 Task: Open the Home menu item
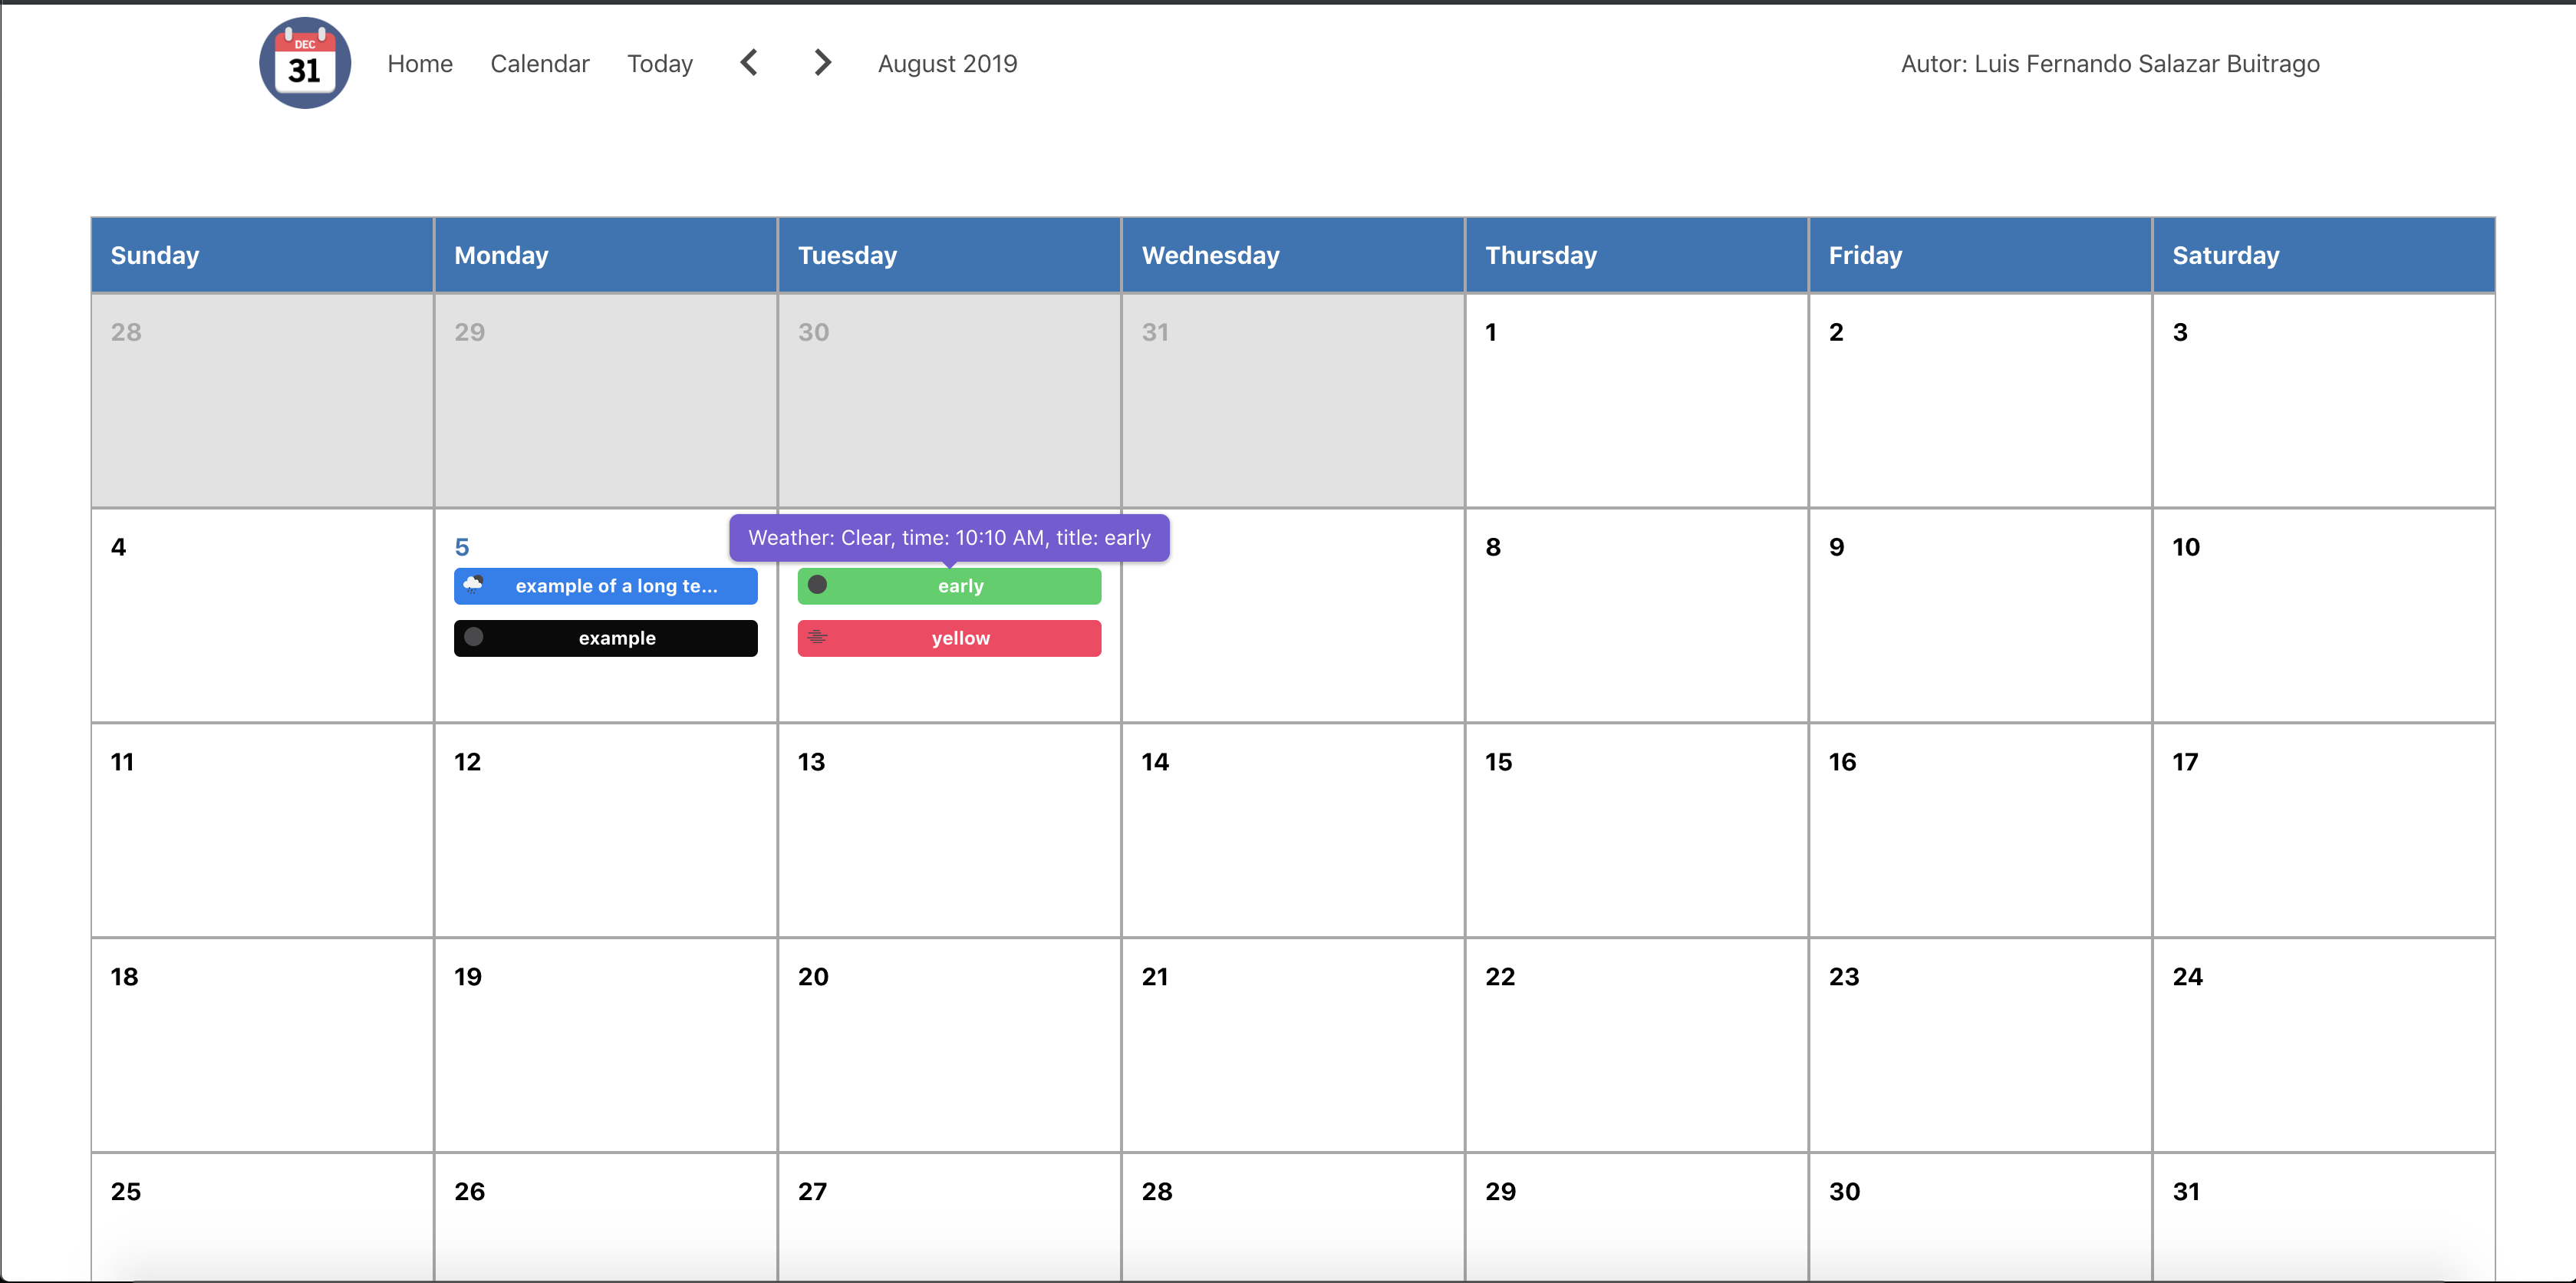tap(420, 64)
